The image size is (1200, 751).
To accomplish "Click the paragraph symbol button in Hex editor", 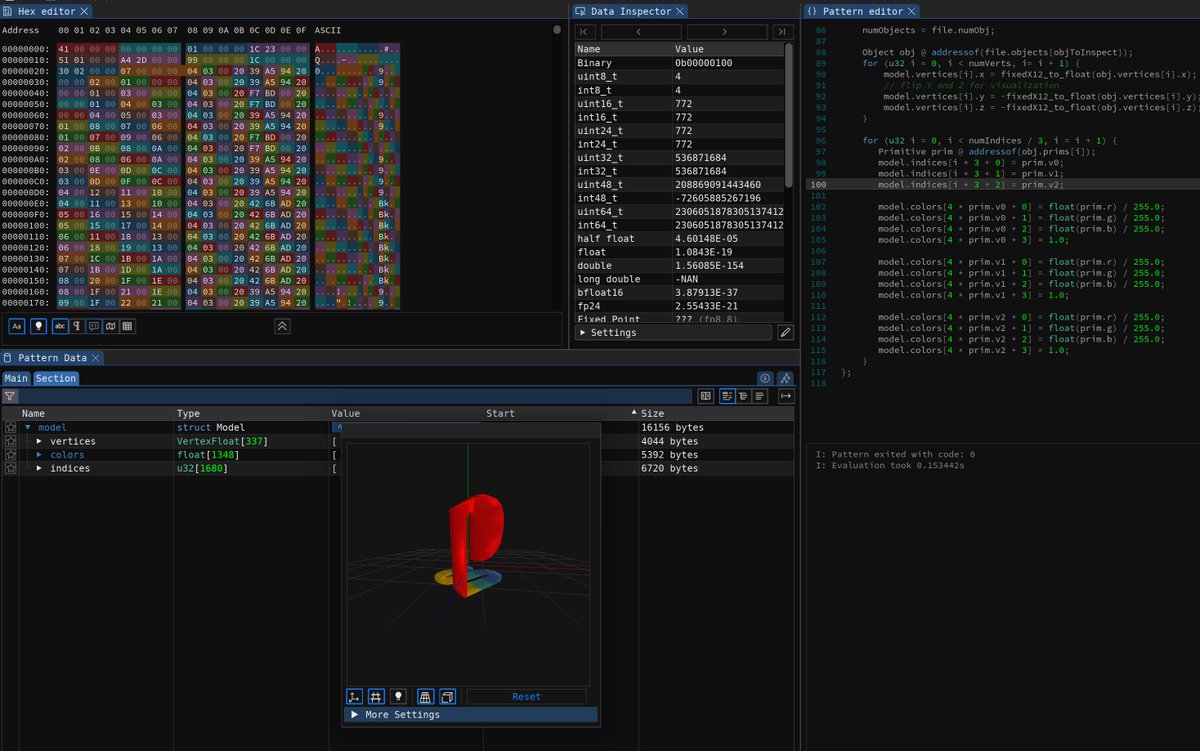I will pos(77,326).
